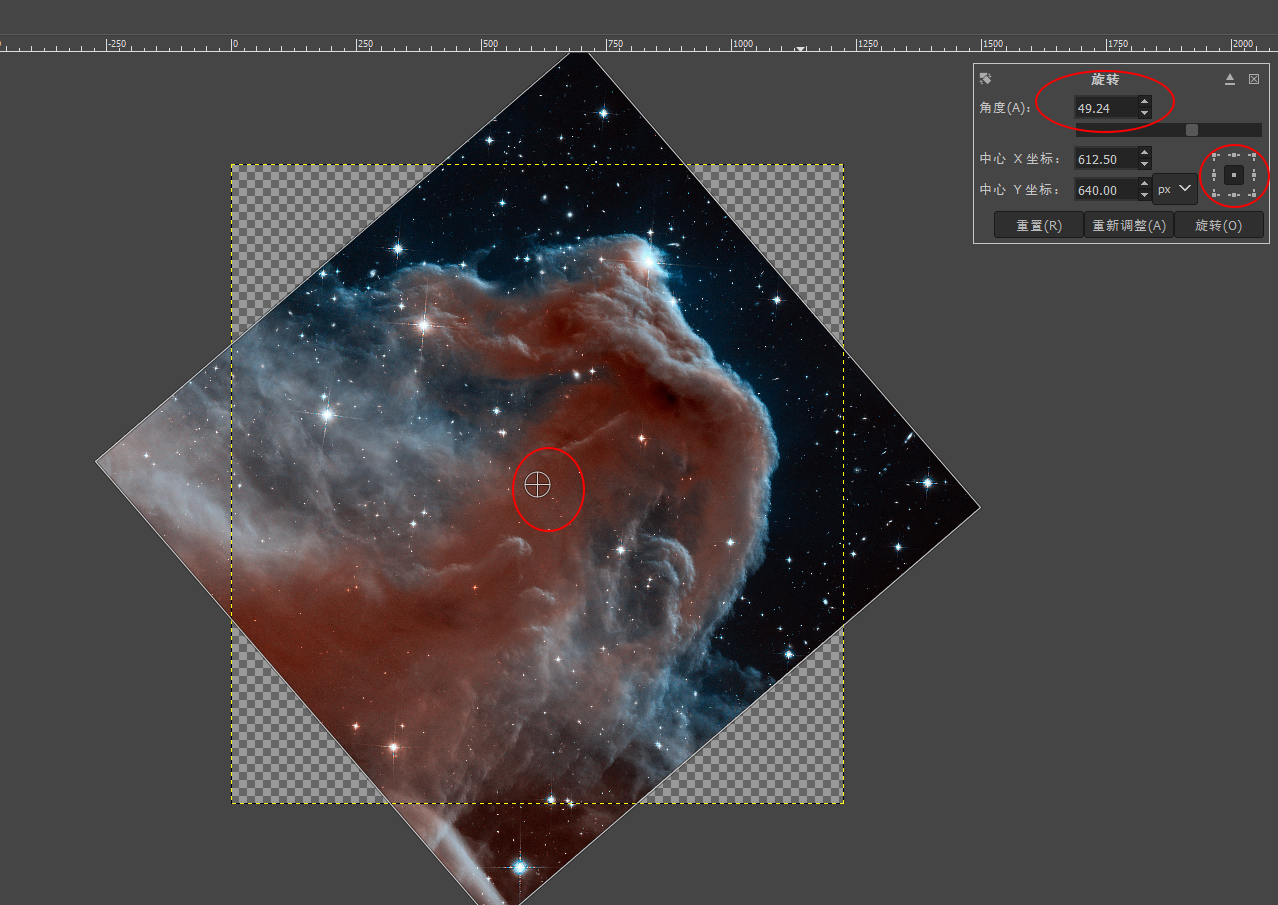Click the 角度(A) label

coord(1005,108)
